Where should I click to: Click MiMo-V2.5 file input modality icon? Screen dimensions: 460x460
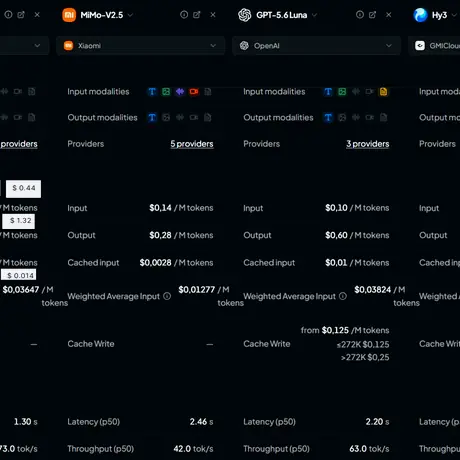click(208, 92)
